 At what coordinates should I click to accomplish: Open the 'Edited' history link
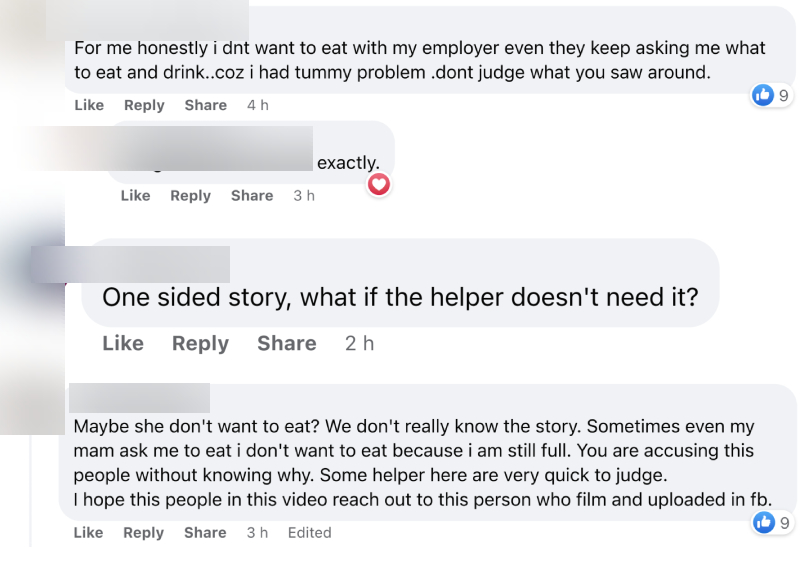[310, 532]
